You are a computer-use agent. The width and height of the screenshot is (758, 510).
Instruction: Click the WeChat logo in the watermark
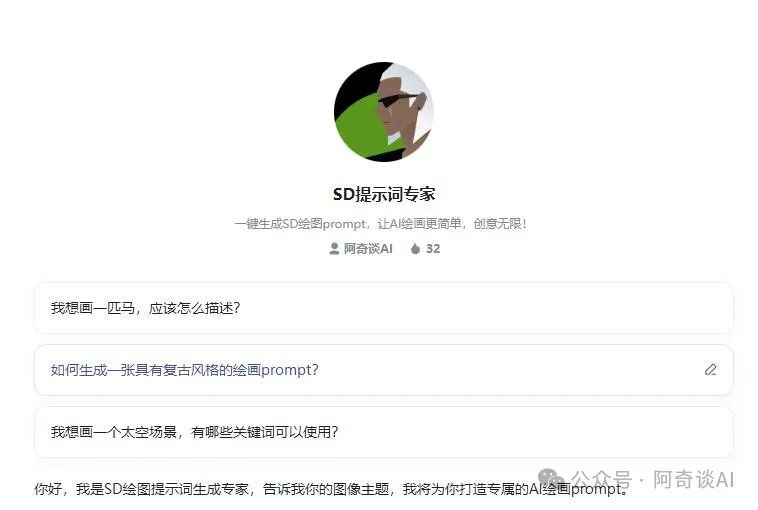pyautogui.click(x=552, y=478)
